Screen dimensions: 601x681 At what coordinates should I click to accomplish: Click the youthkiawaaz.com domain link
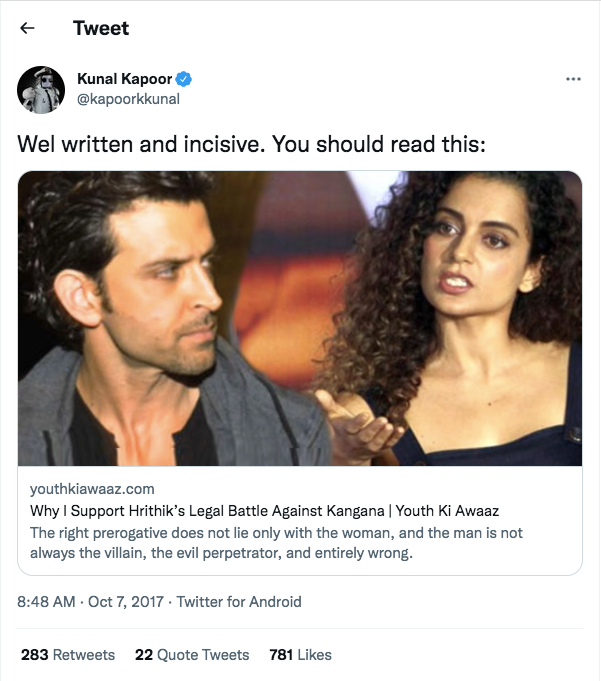[92, 489]
